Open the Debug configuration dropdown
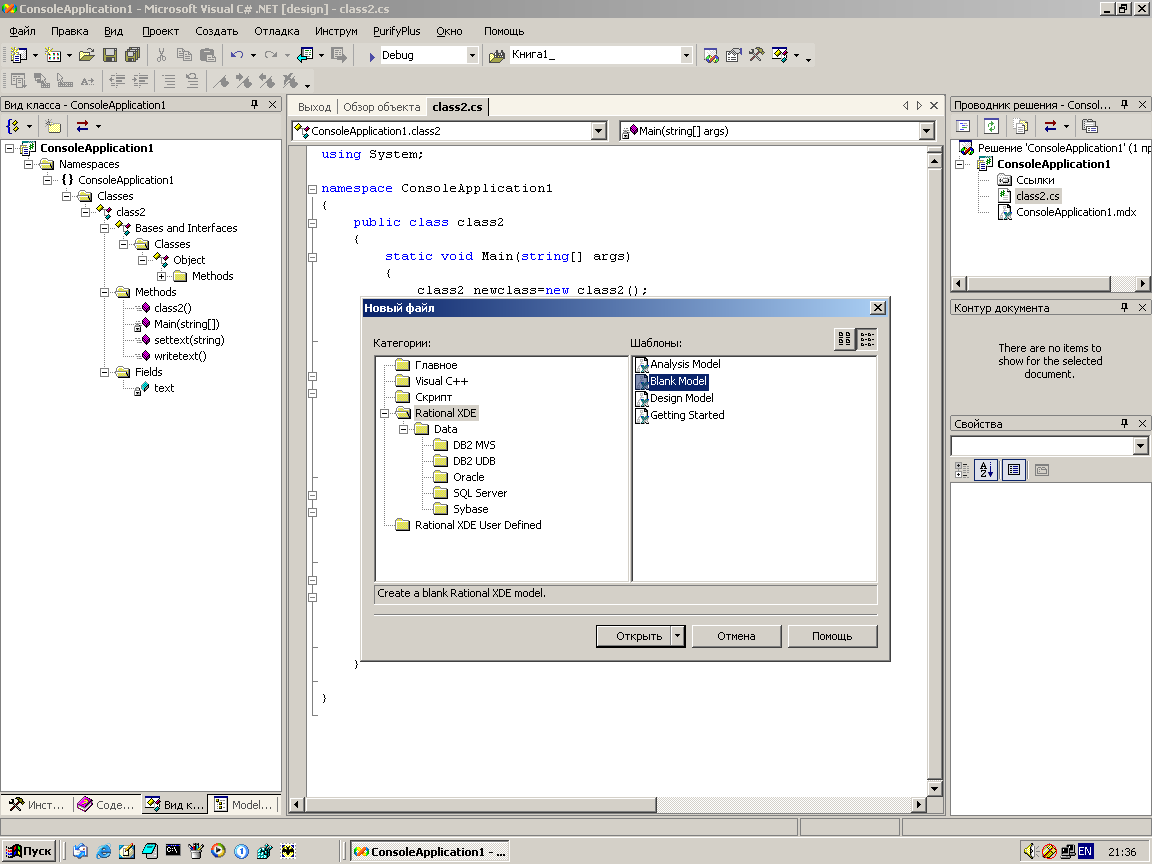 click(x=472, y=56)
